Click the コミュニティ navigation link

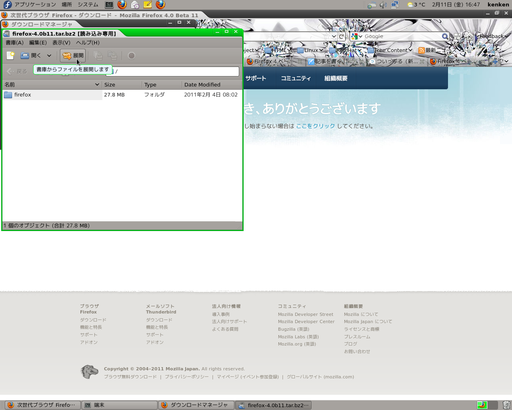[296, 78]
